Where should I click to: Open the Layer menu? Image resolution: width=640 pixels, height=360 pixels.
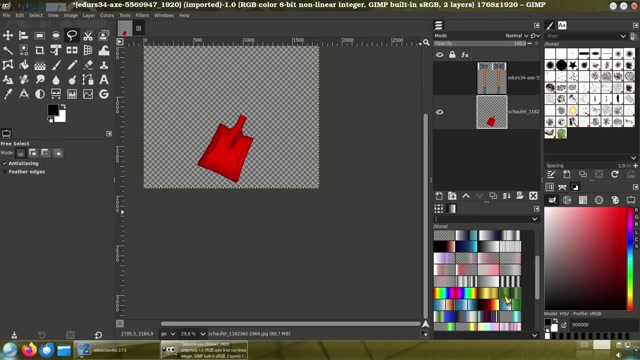[89, 15]
